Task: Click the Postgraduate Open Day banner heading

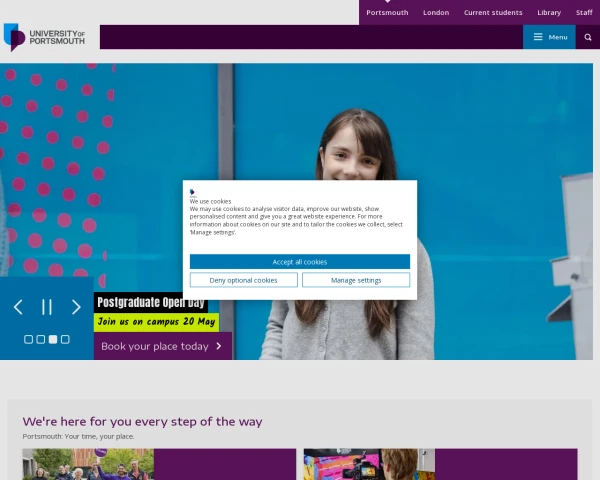Action: (150, 302)
